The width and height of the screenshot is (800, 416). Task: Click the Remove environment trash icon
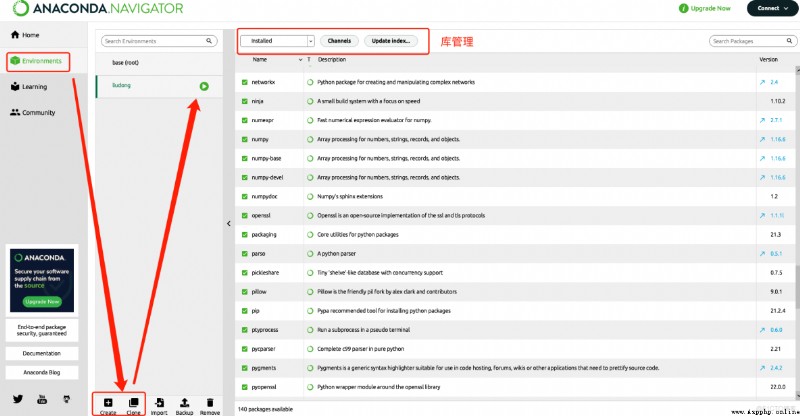tap(210, 403)
